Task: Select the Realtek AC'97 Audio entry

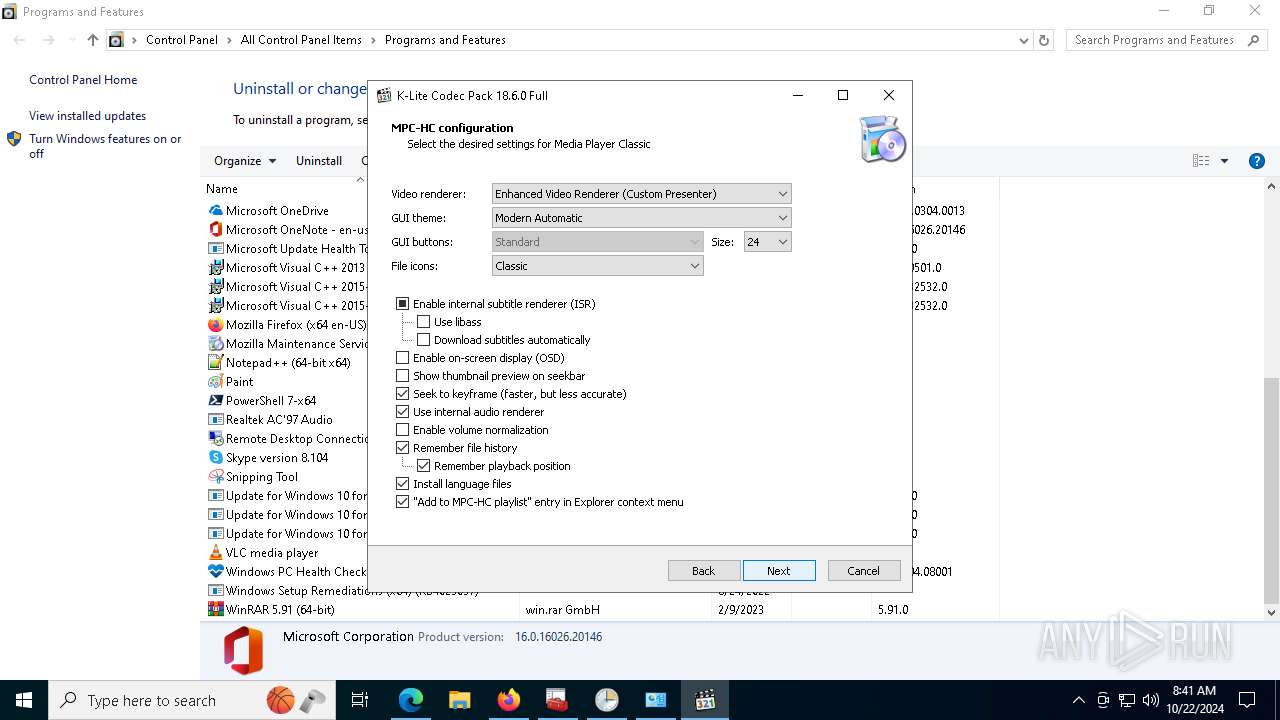Action: pos(279,420)
